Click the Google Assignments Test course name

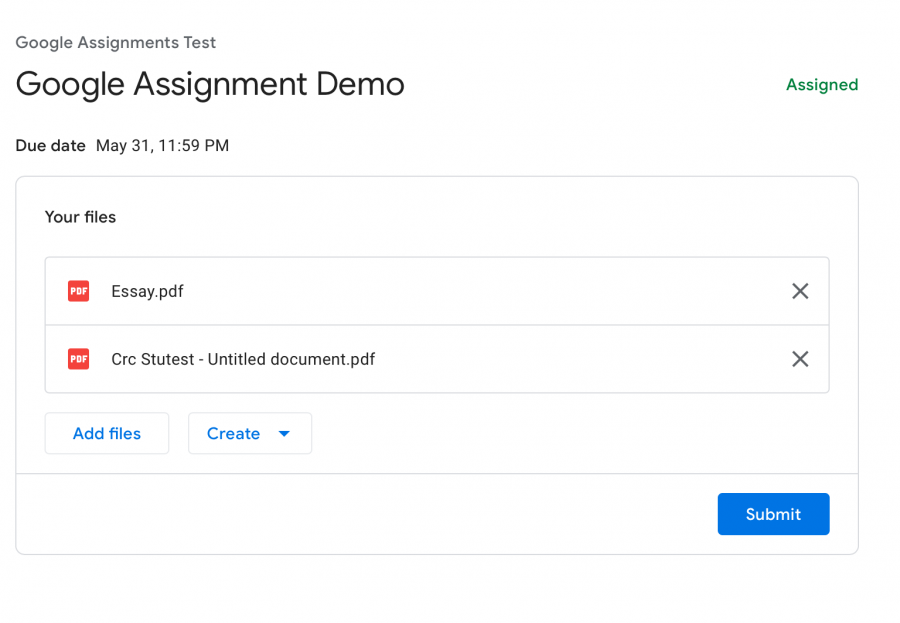coord(115,42)
